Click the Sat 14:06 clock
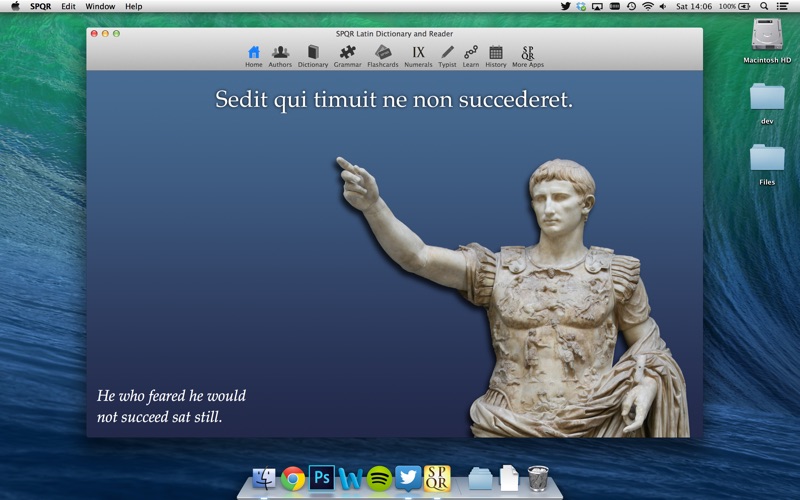The image size is (800, 500). (x=694, y=6)
